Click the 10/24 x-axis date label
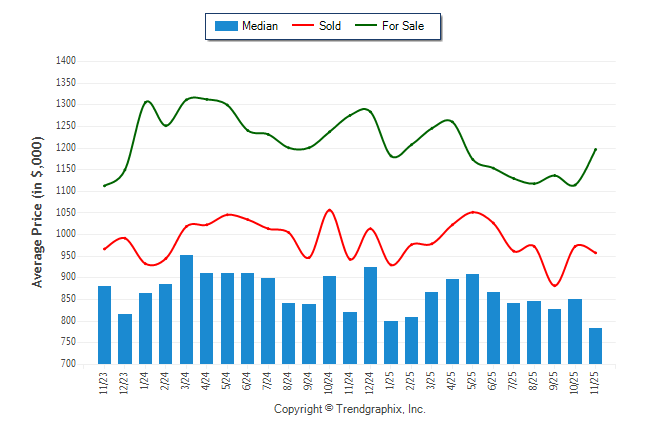Screen dimensions: 646x434 (329, 382)
